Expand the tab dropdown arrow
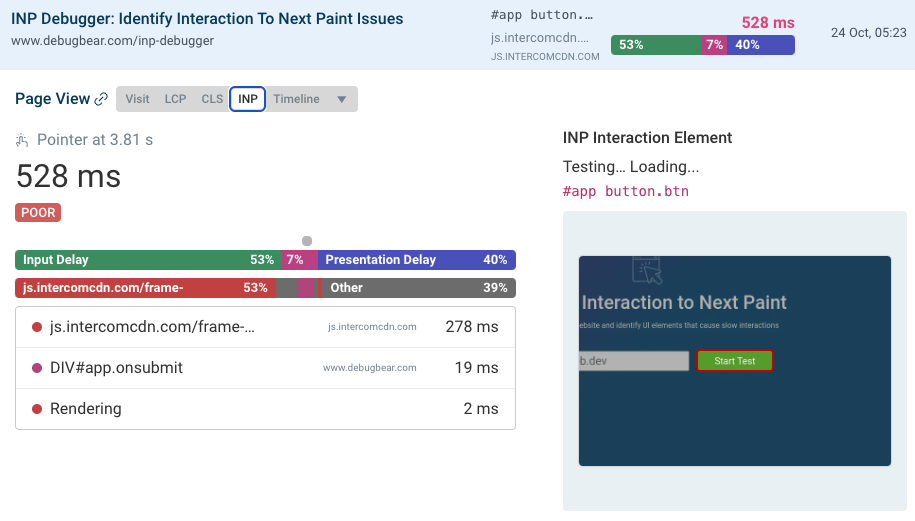Image resolution: width=915 pixels, height=521 pixels. click(342, 99)
